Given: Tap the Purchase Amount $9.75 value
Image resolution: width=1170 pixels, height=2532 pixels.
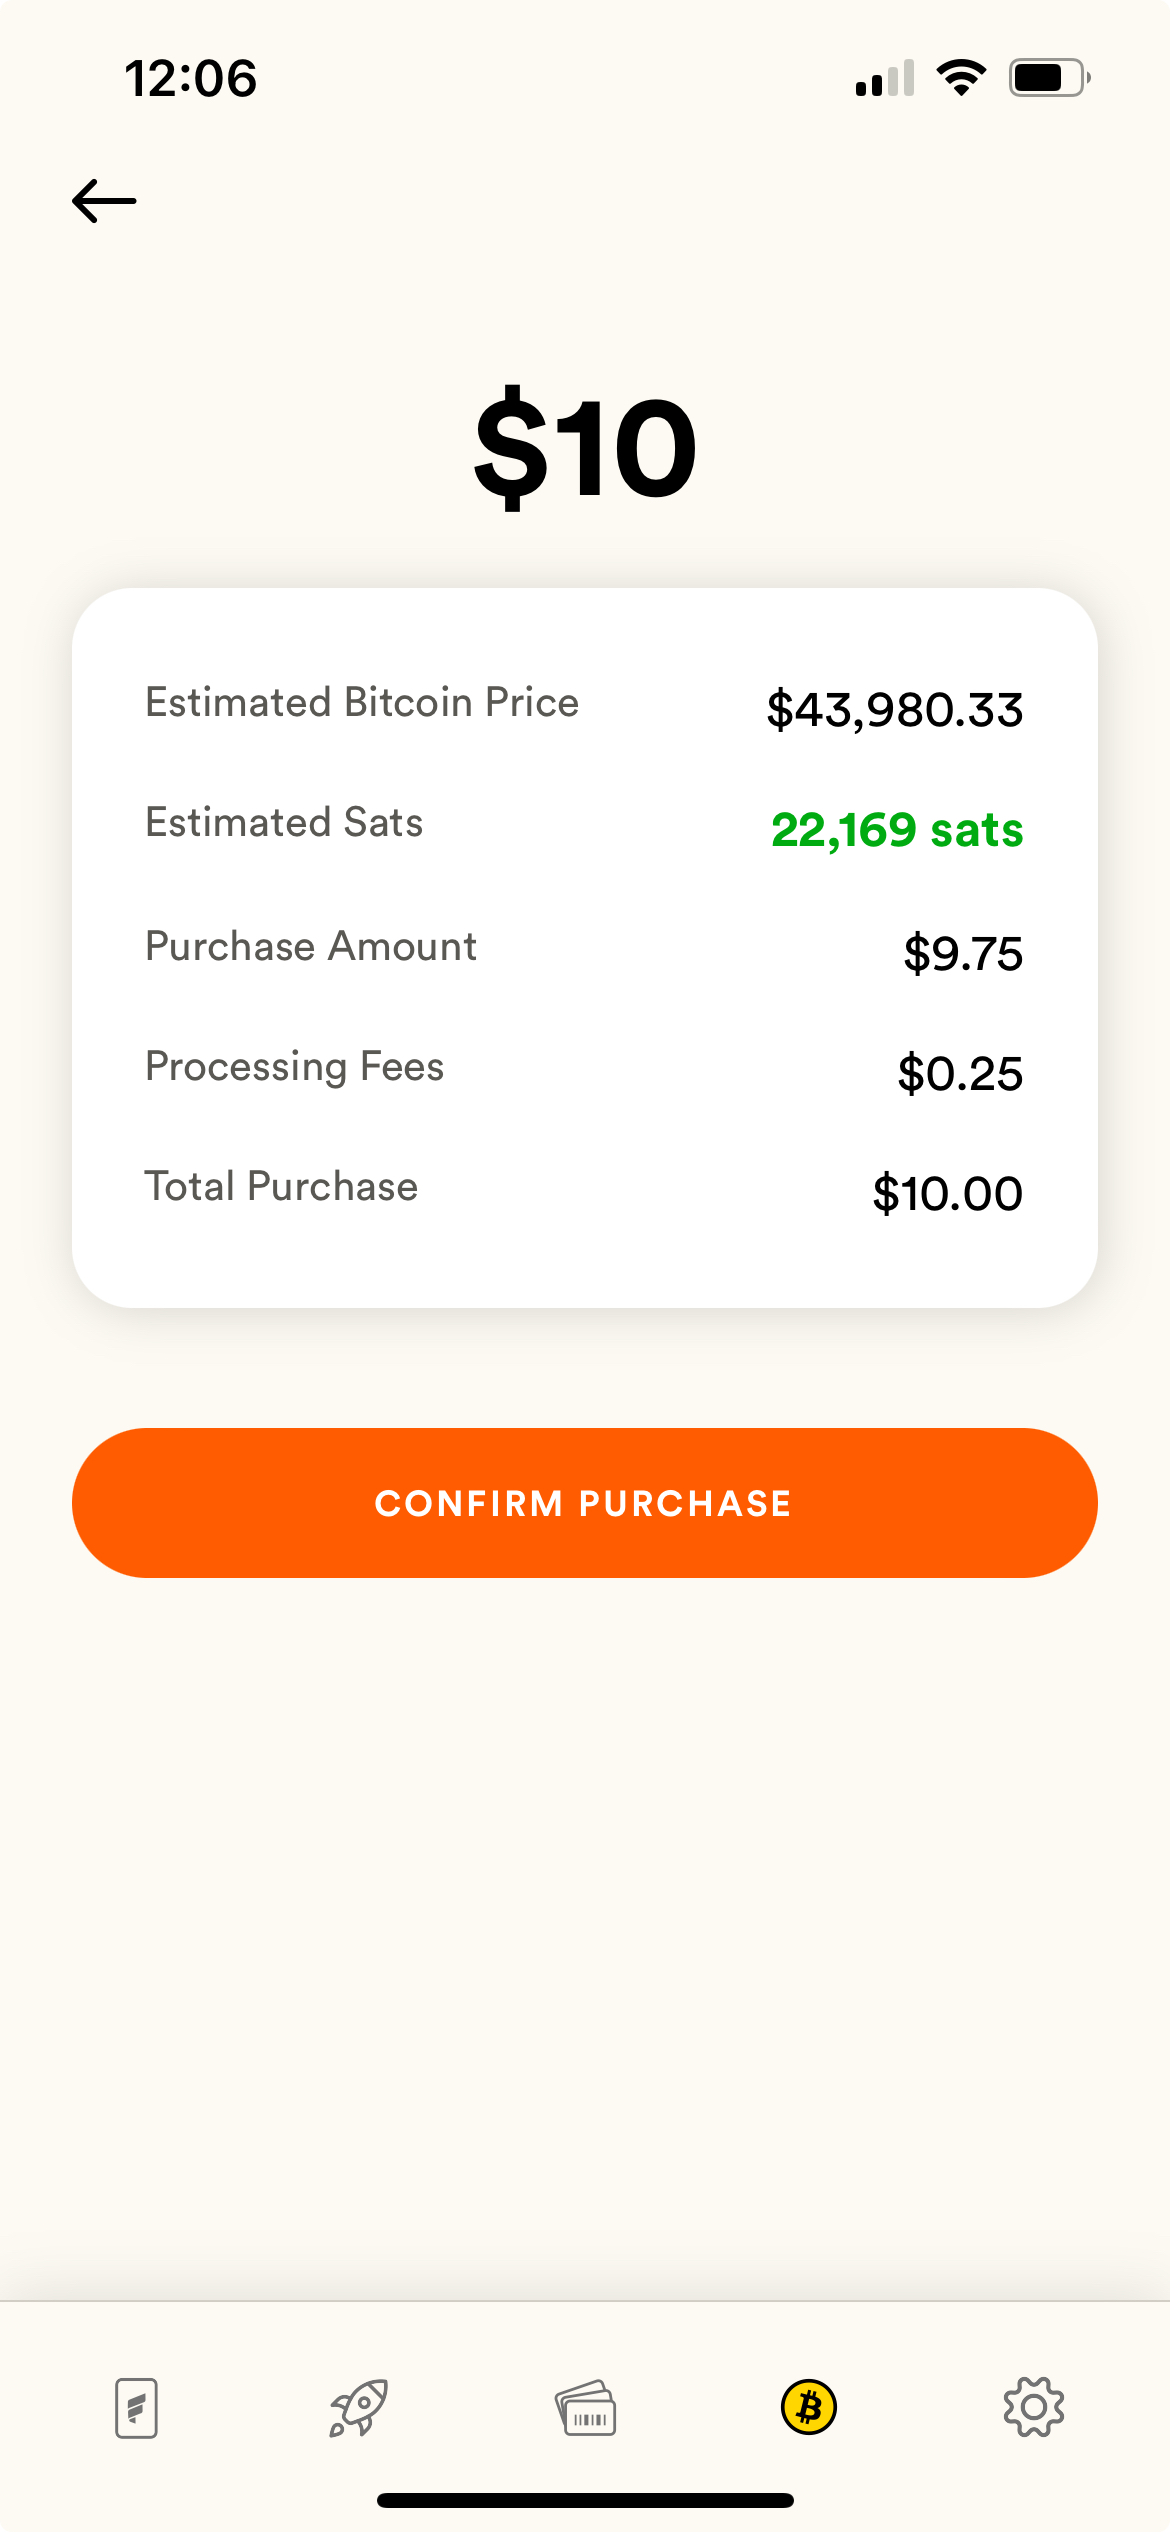Looking at the screenshot, I should click(963, 953).
